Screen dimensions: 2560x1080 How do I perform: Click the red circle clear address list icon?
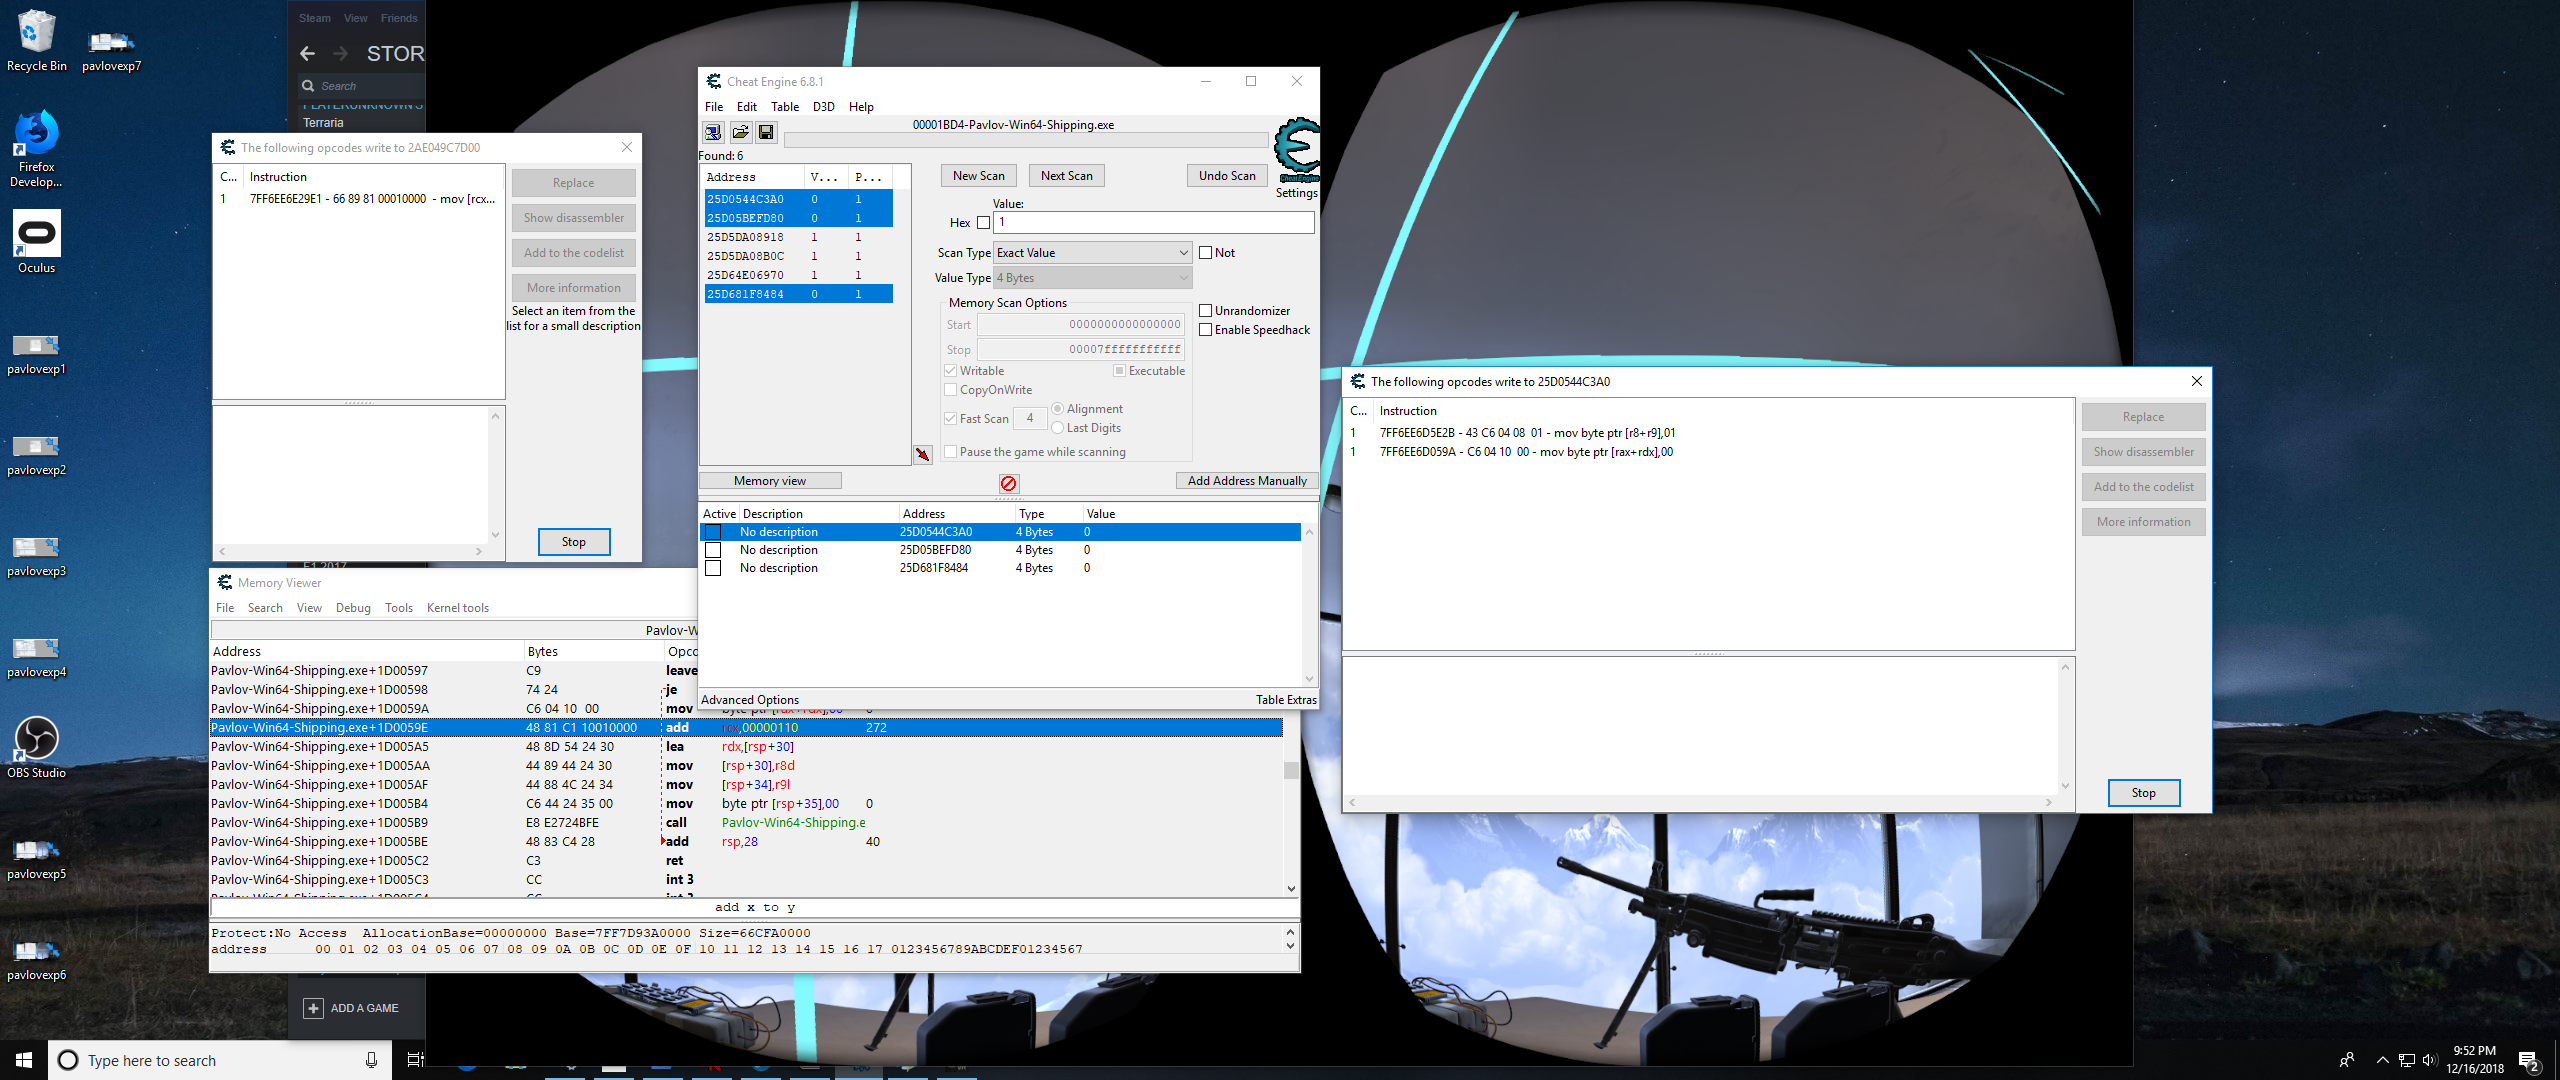coord(1008,483)
